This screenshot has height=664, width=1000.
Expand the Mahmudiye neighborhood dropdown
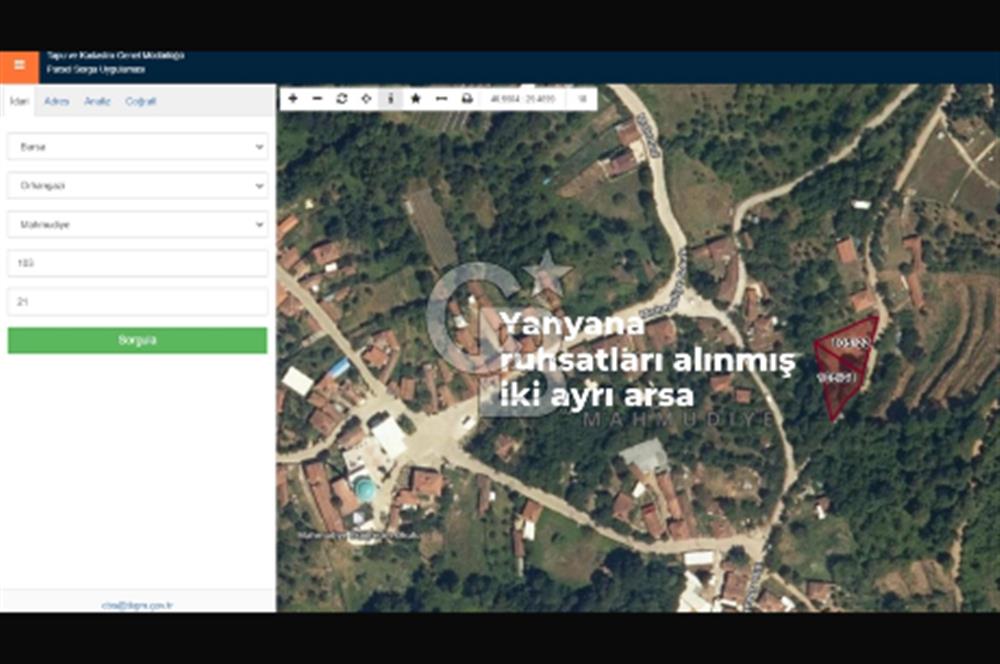click(x=137, y=225)
